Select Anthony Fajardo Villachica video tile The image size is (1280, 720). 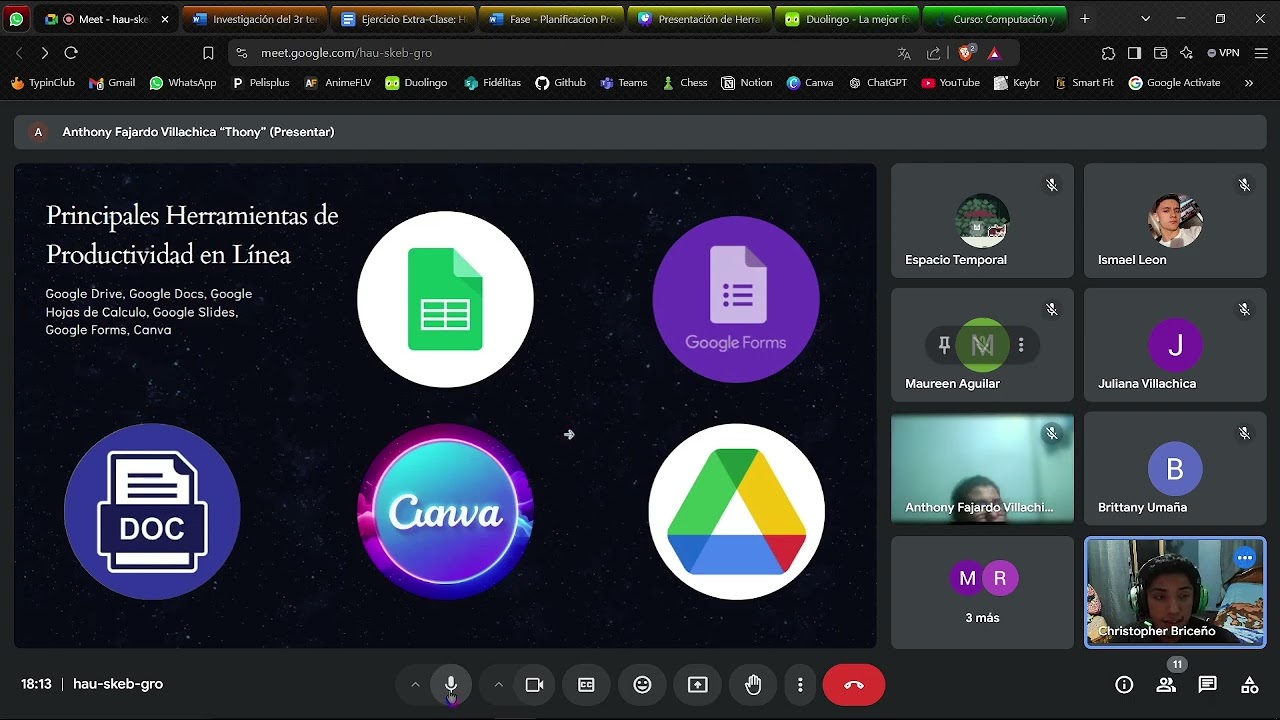pyautogui.click(x=982, y=468)
